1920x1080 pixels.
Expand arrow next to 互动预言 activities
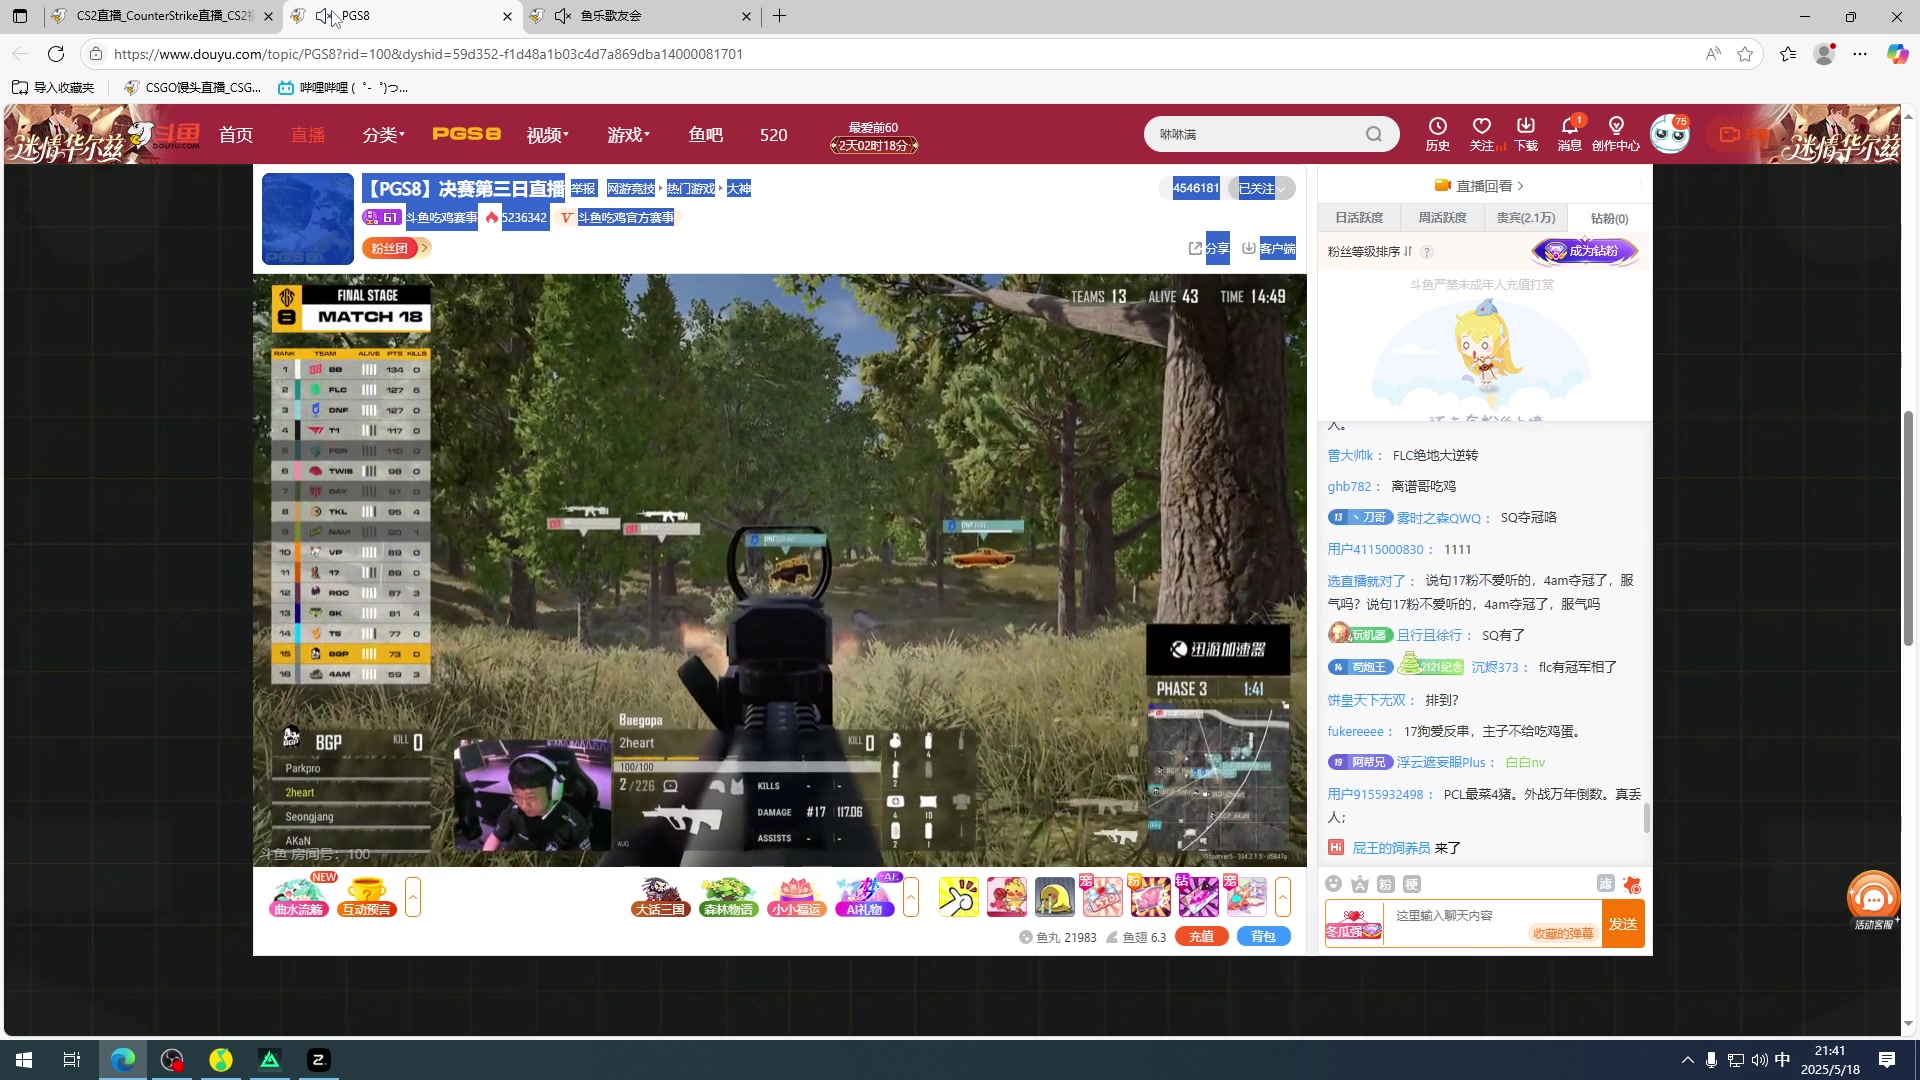(x=413, y=897)
